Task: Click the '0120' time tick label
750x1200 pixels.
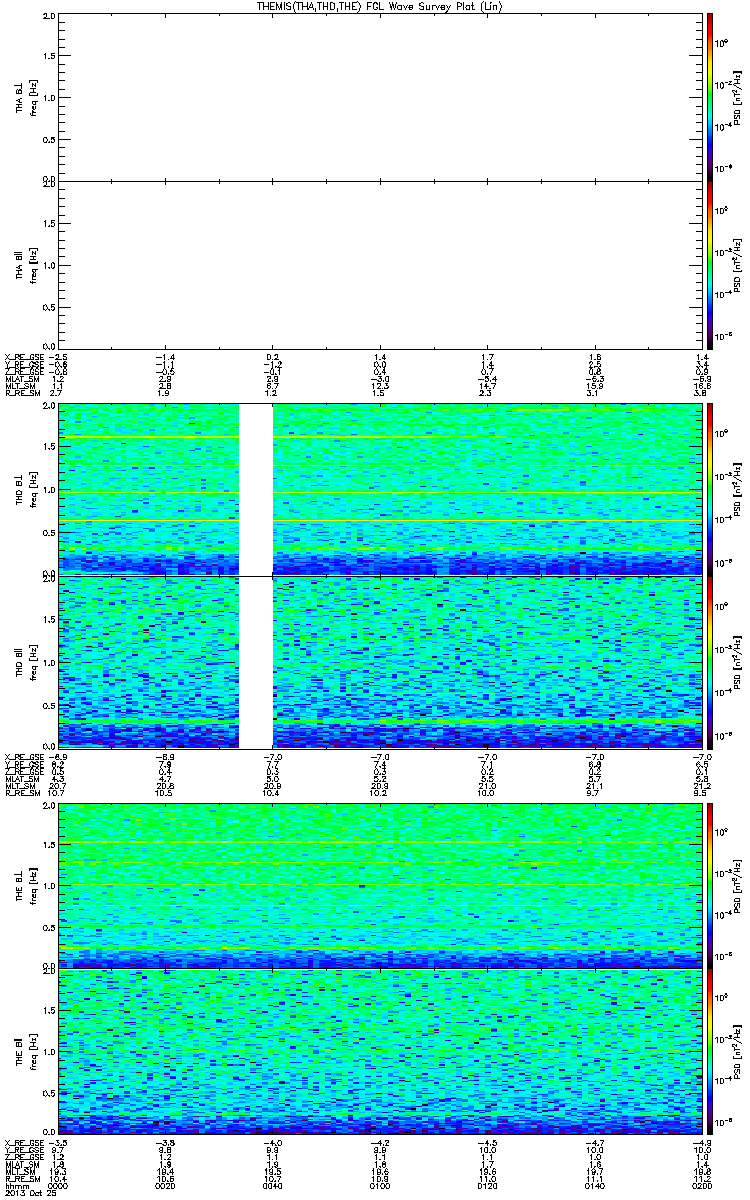Action: (x=486, y=1187)
